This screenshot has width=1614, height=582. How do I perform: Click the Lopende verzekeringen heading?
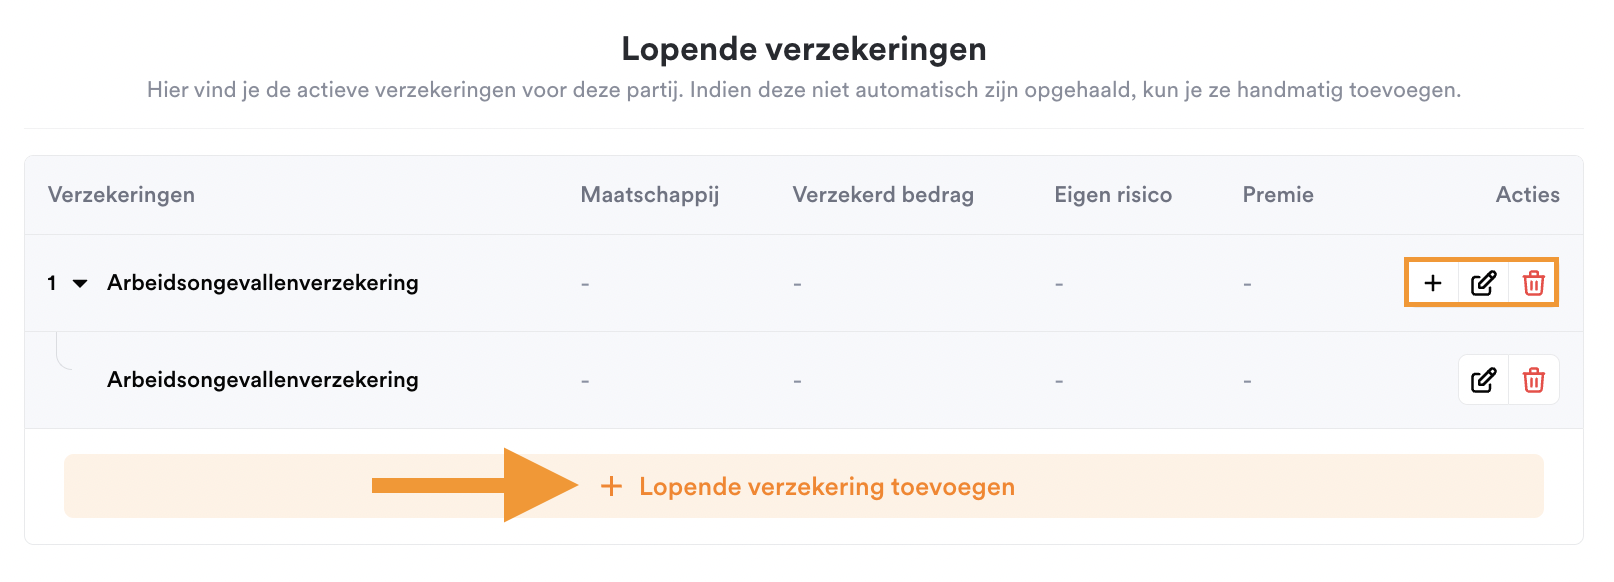coord(804,49)
